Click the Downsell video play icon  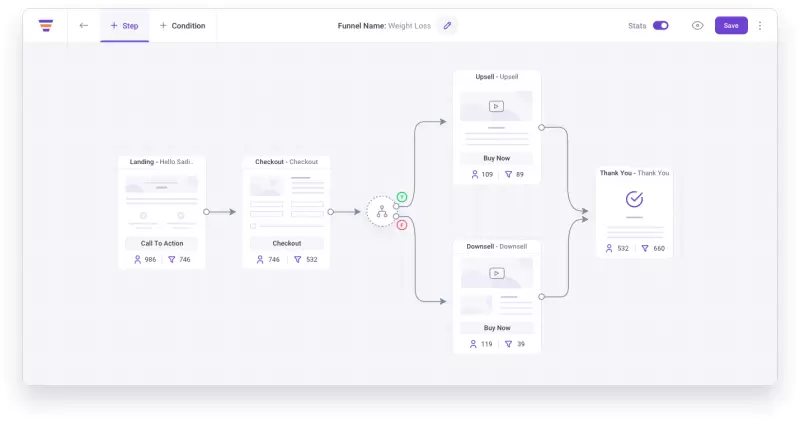click(496, 273)
